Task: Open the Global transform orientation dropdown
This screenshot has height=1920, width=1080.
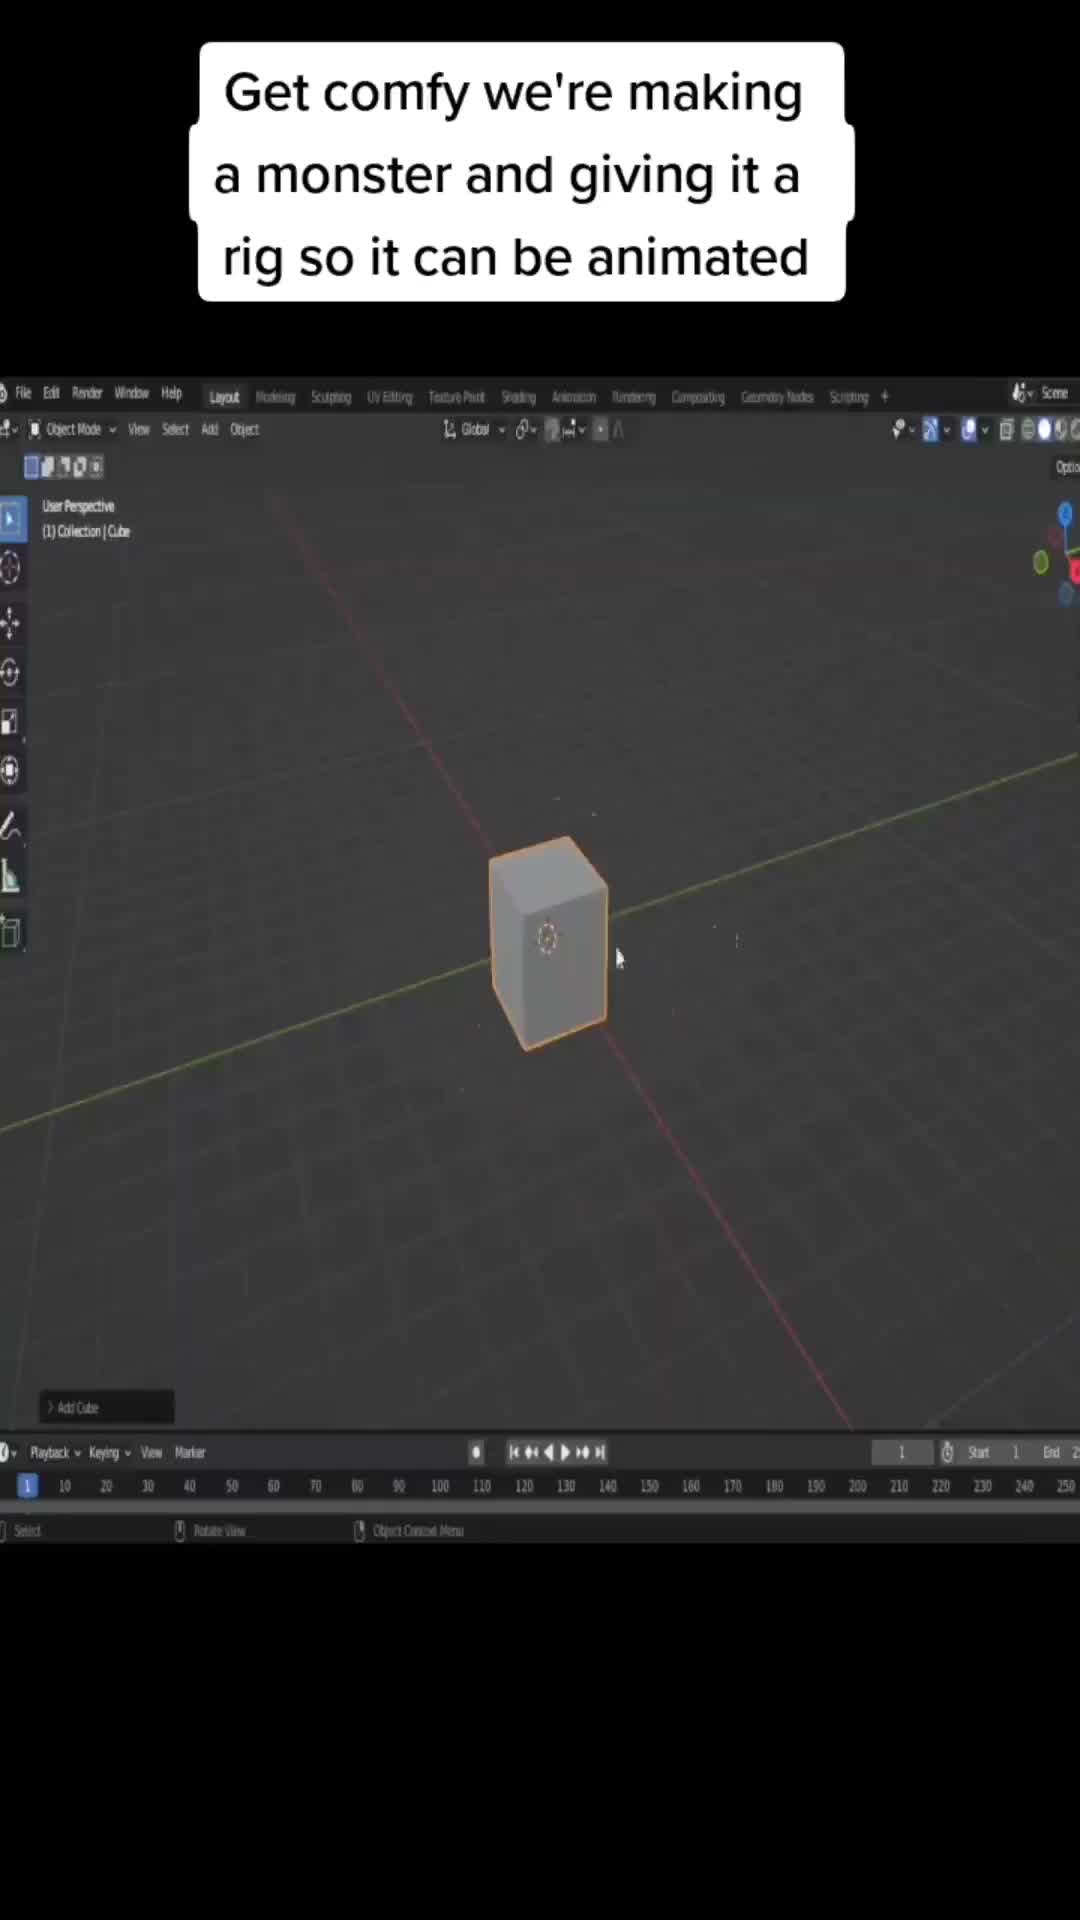Action: (x=474, y=429)
